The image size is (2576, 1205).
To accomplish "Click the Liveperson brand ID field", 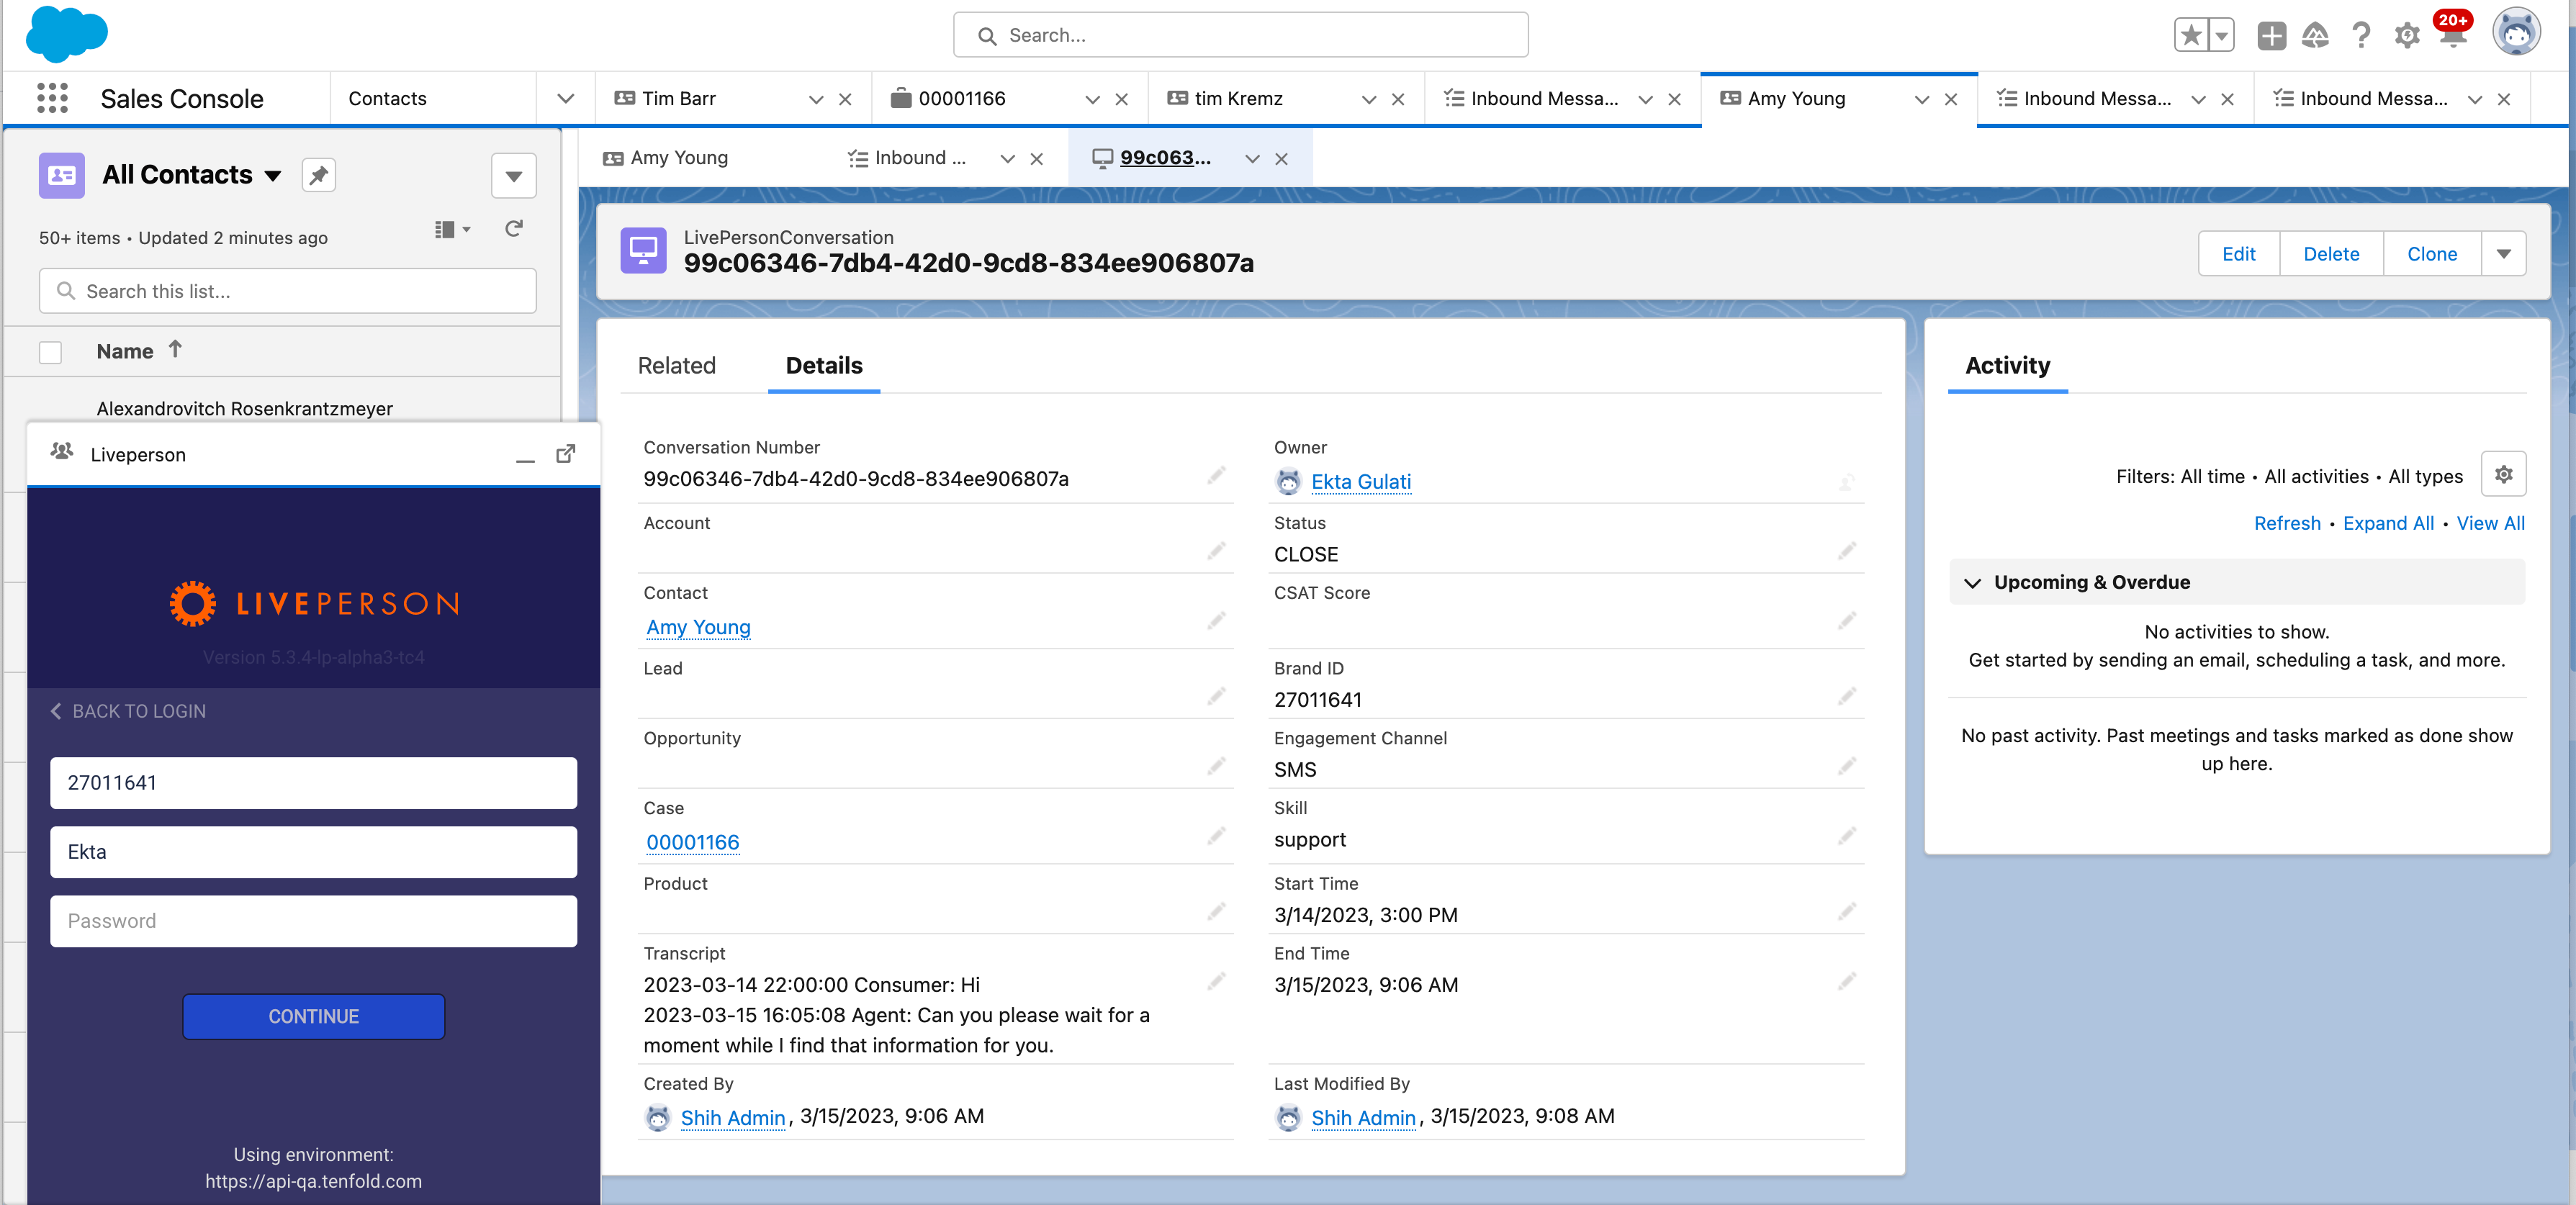I will [313, 783].
